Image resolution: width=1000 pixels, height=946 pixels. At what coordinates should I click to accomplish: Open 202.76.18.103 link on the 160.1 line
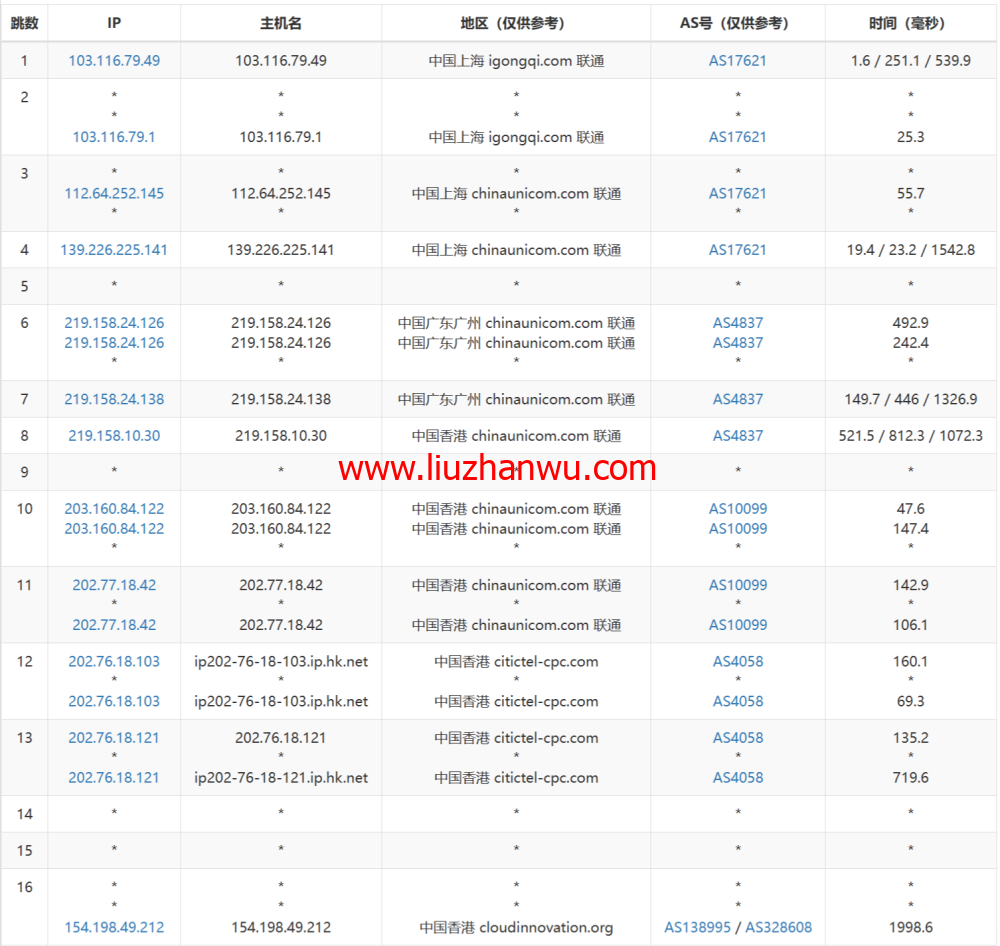[x=114, y=661]
